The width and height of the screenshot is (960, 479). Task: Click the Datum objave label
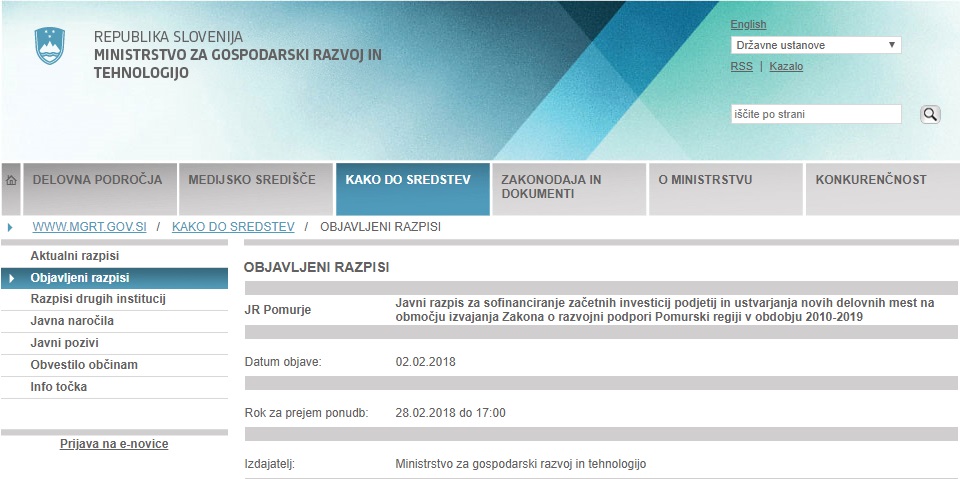coord(283,362)
